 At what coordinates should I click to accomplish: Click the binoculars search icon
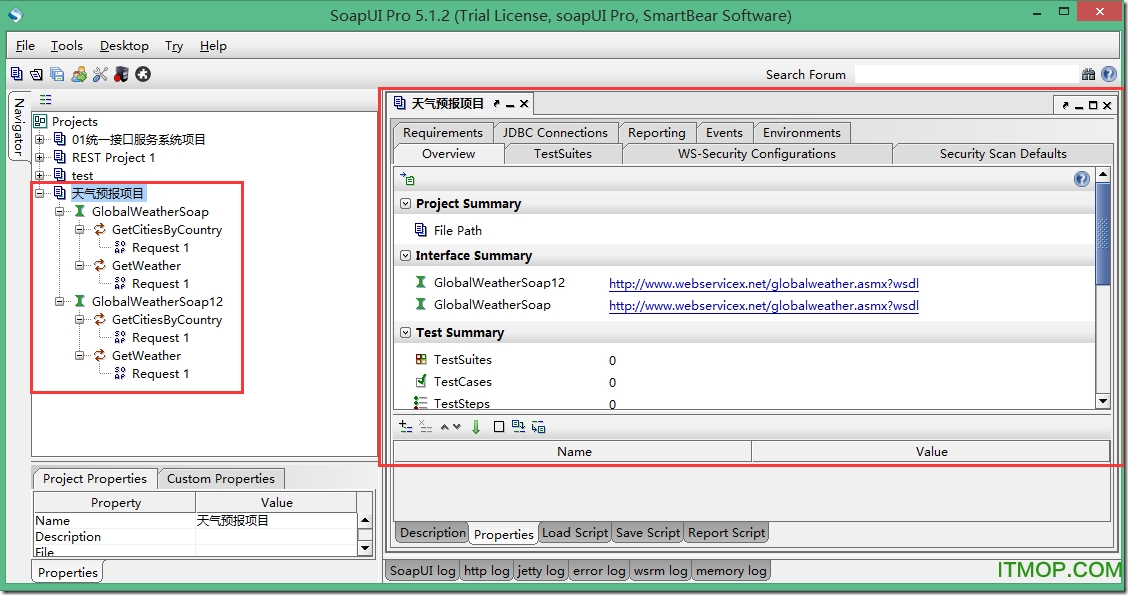1088,74
